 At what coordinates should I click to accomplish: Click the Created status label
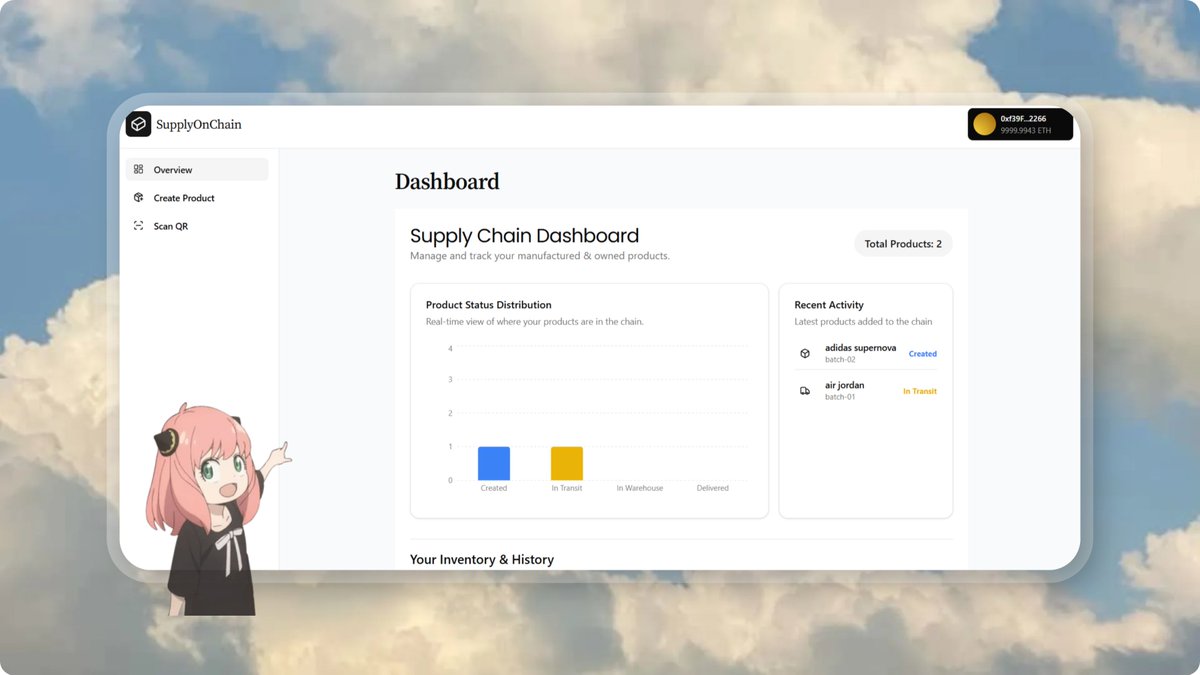923,354
